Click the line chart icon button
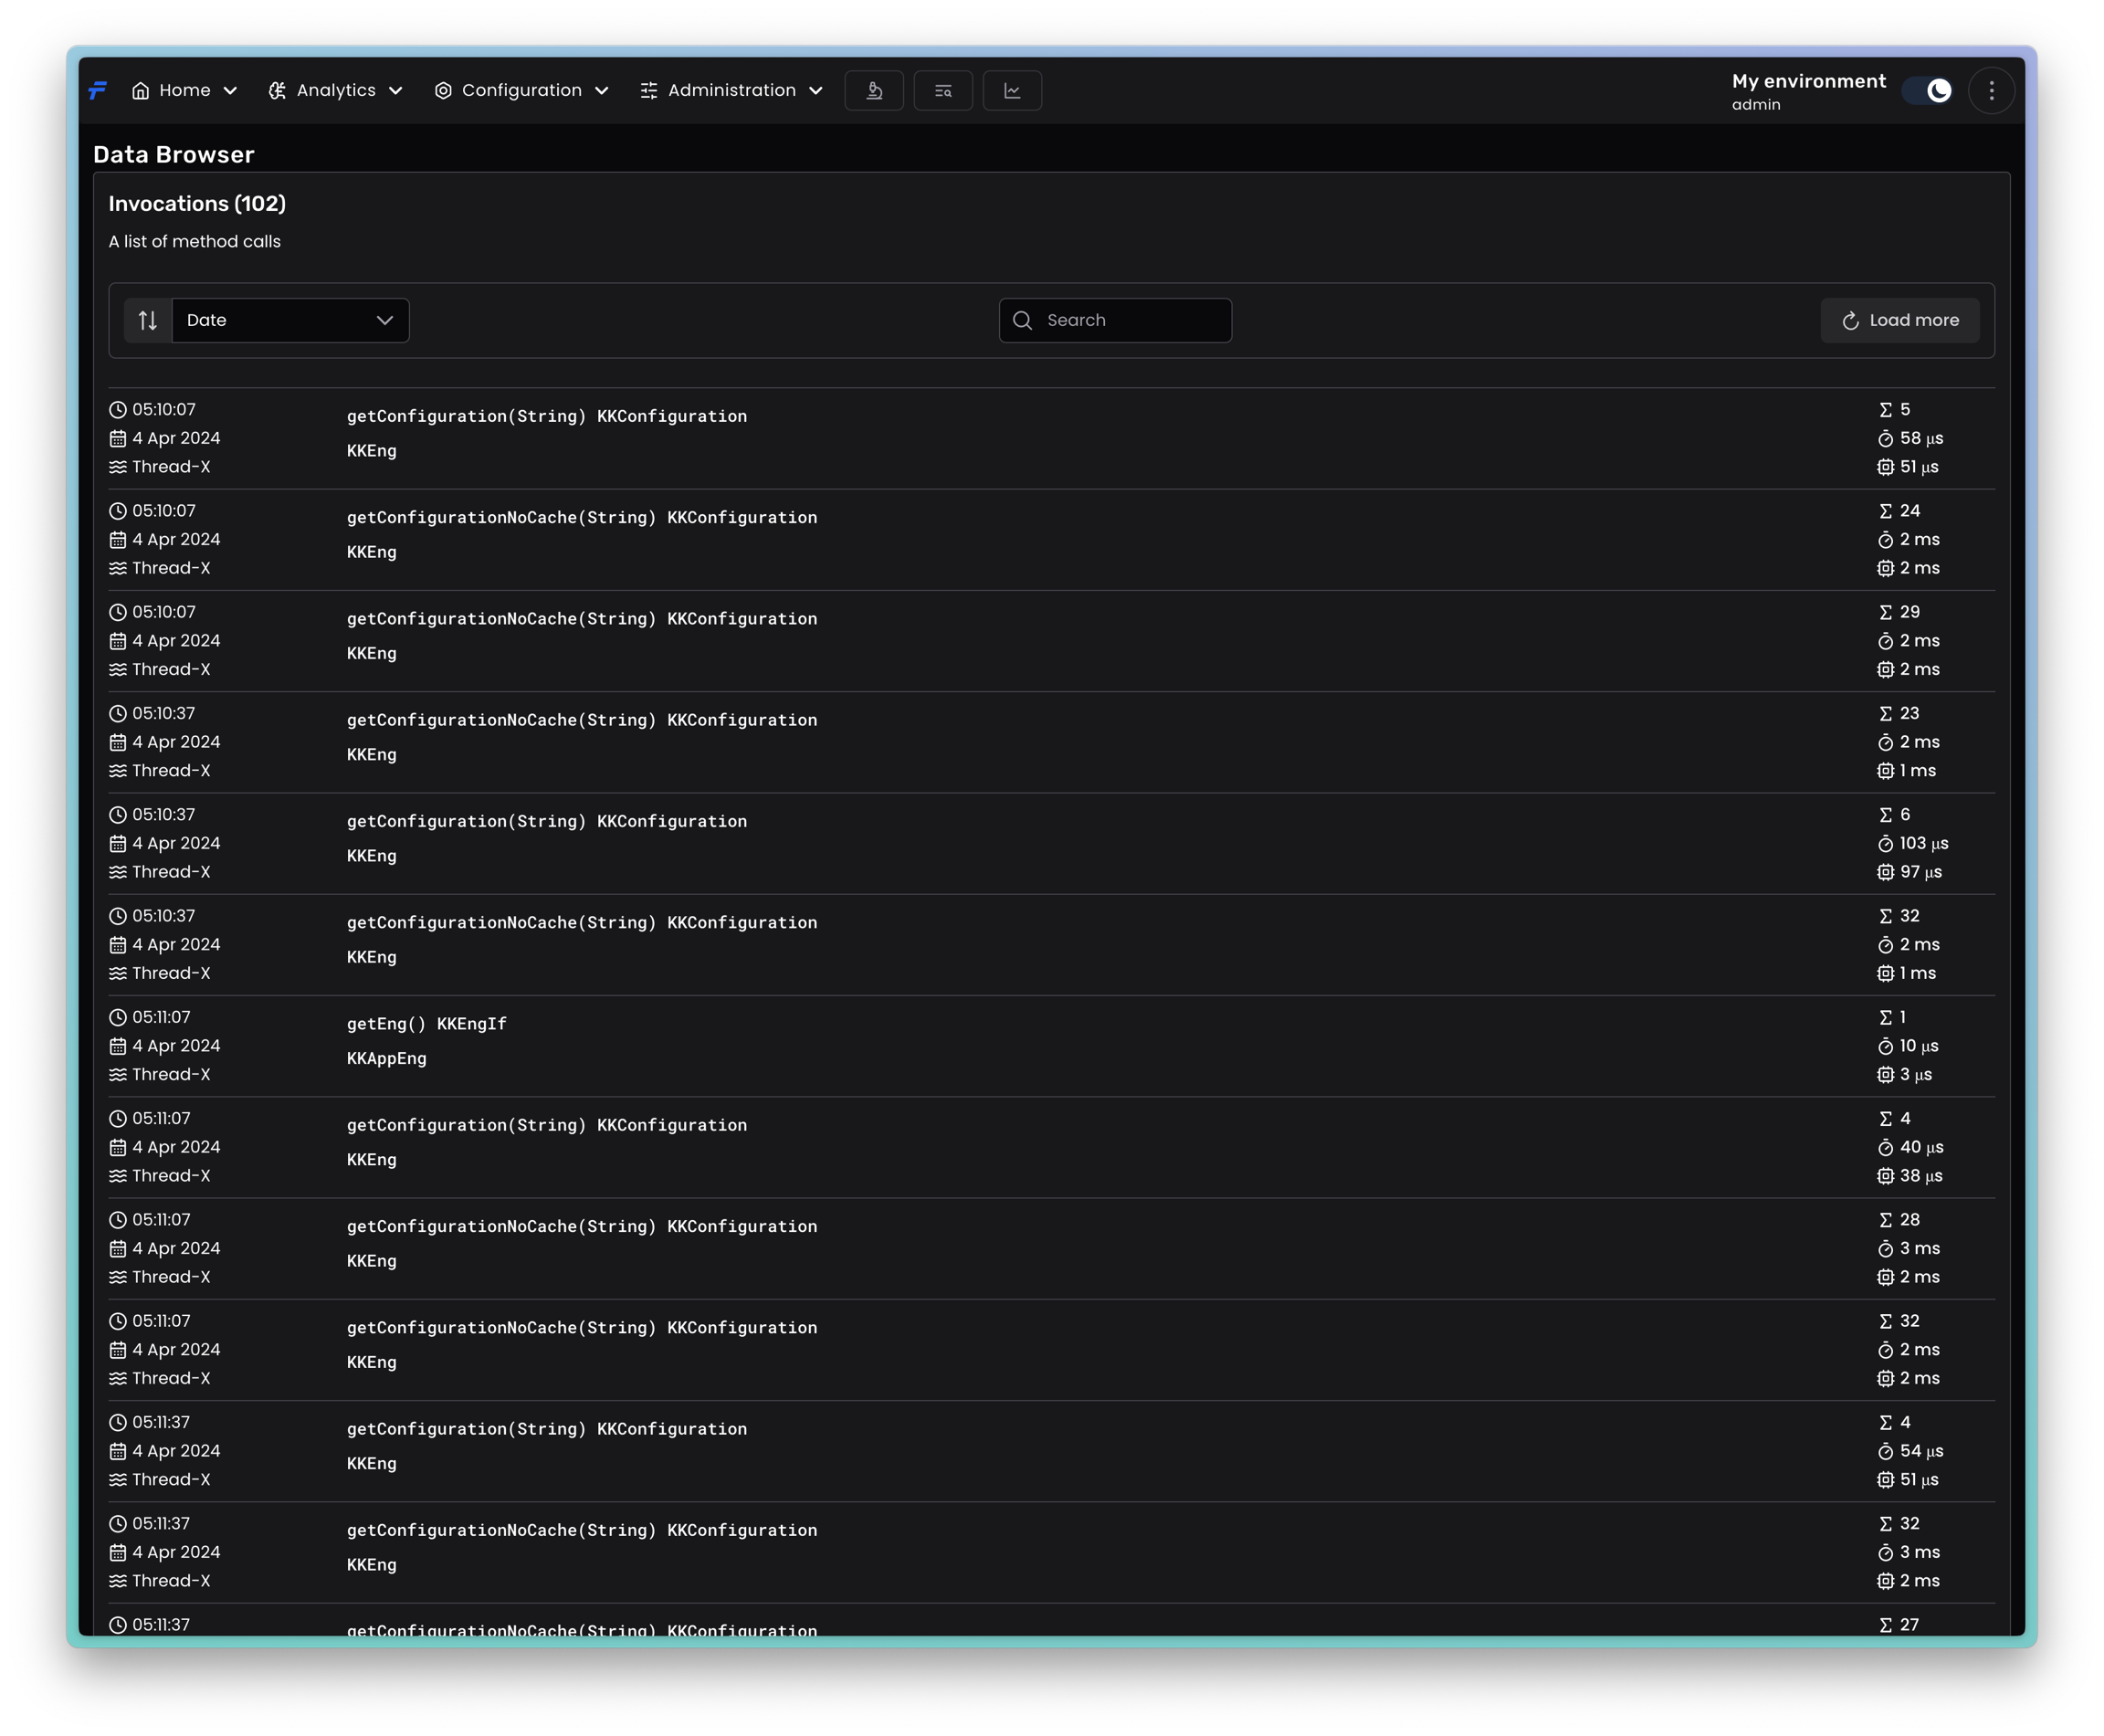Image resolution: width=2104 pixels, height=1736 pixels. 1012,91
